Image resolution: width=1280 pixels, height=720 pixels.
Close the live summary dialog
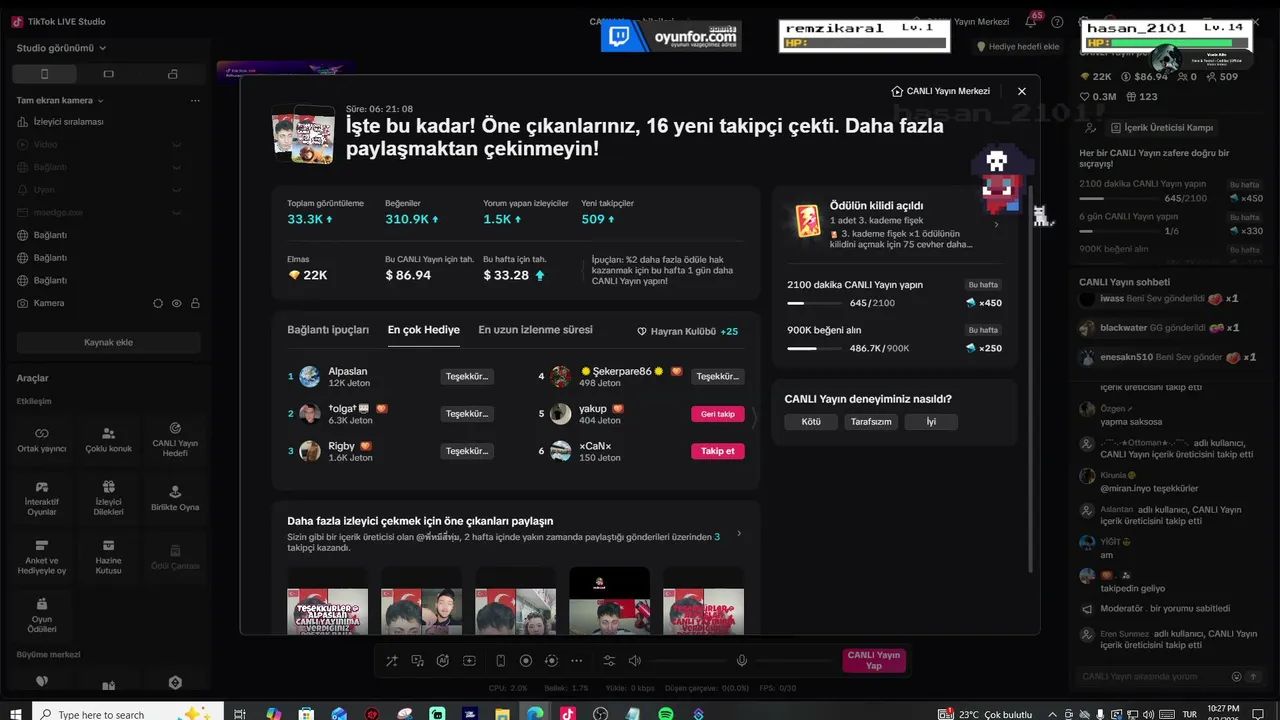pyautogui.click(x=1021, y=91)
